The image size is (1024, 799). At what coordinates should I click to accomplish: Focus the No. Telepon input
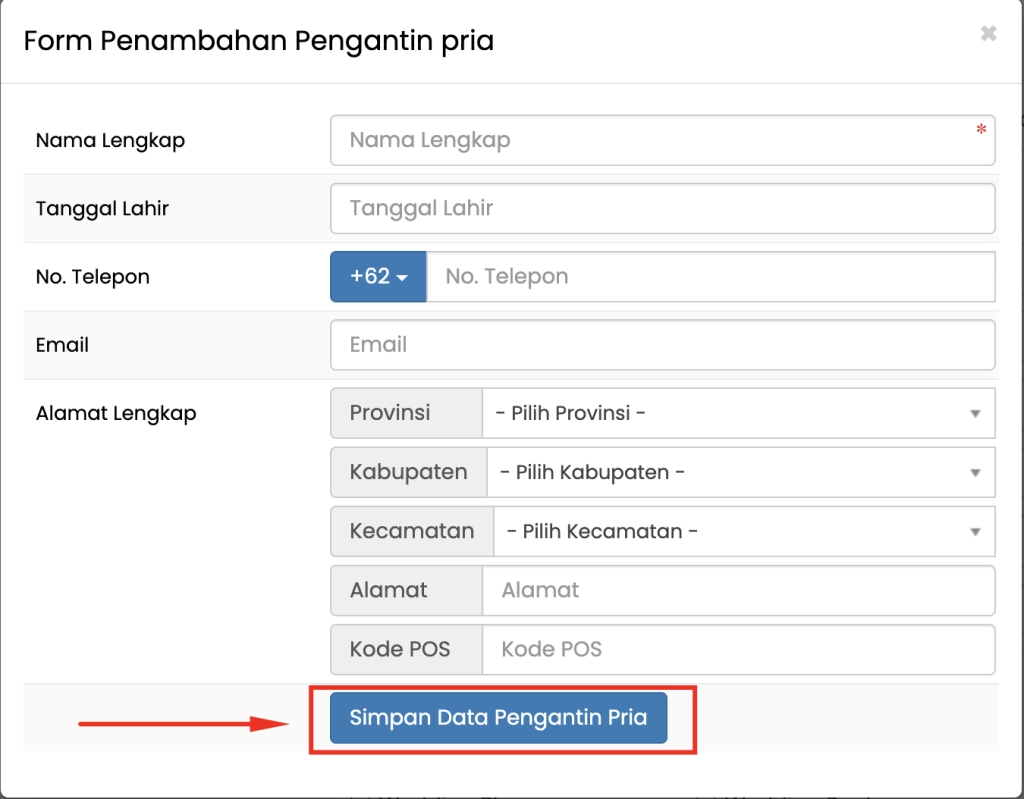pyautogui.click(x=710, y=277)
